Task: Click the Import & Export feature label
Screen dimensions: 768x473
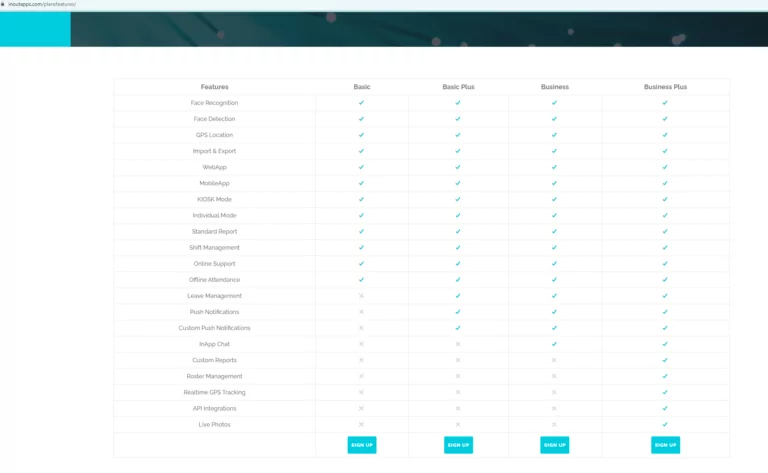Action: (x=215, y=151)
